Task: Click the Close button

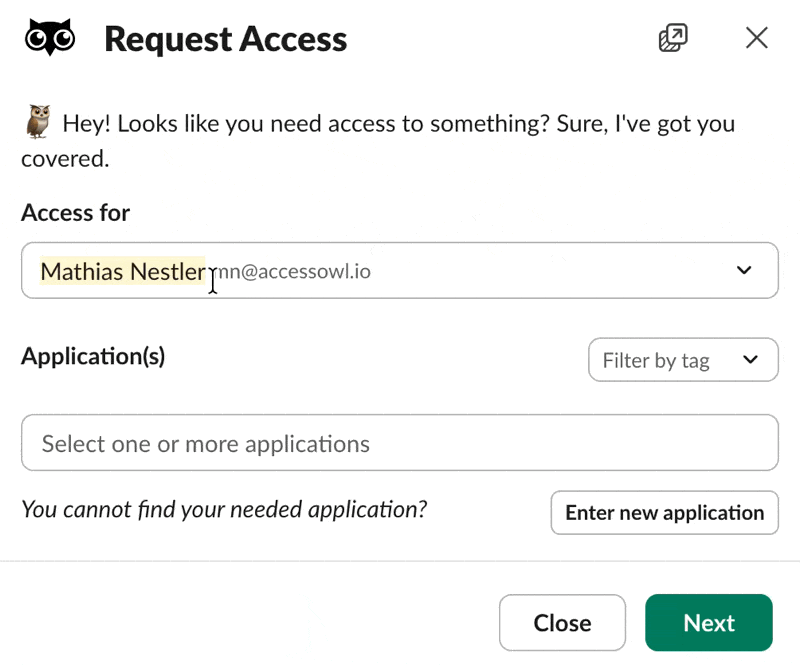Action: (x=562, y=622)
